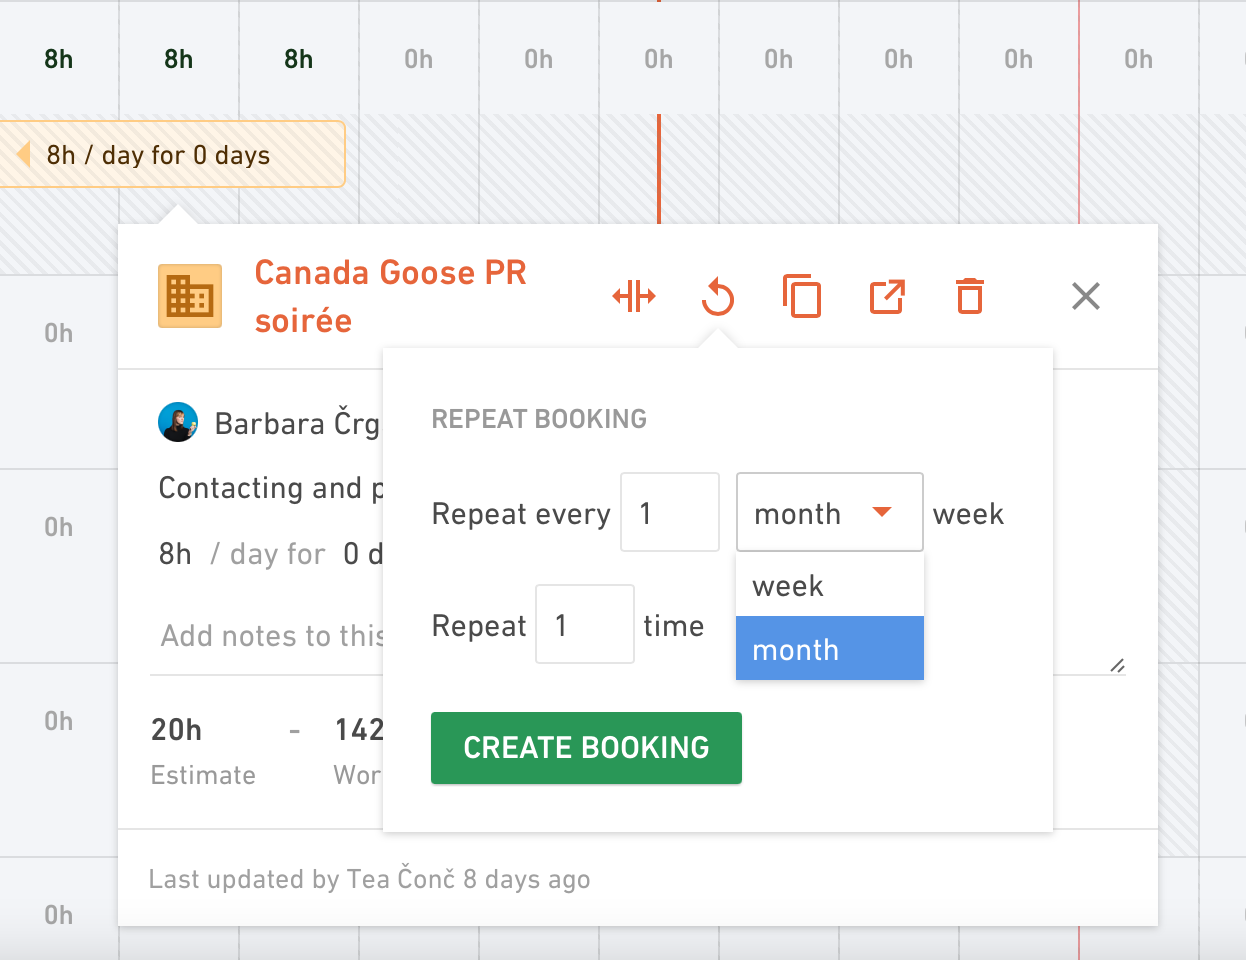Close the booking details popup
Viewport: 1246px width, 960px height.
click(x=1086, y=296)
